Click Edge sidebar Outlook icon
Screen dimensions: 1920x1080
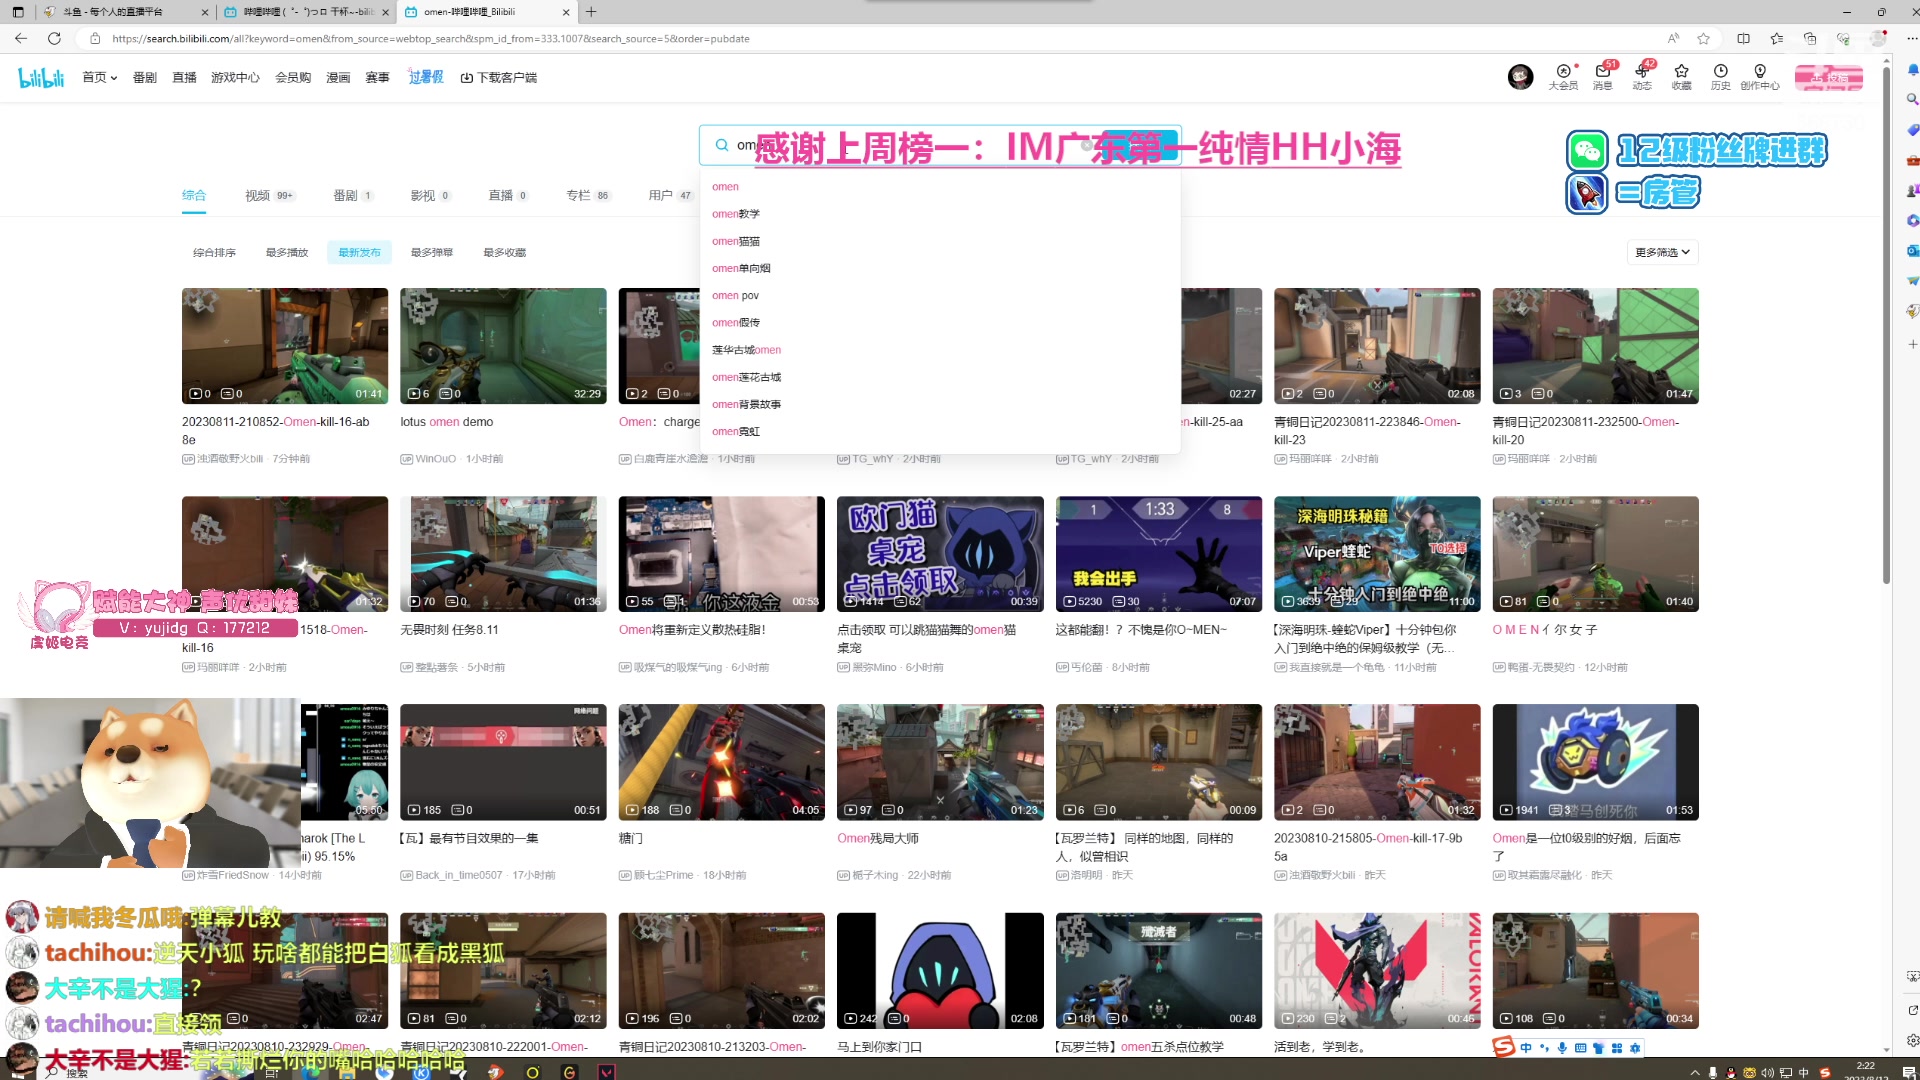(x=1912, y=250)
